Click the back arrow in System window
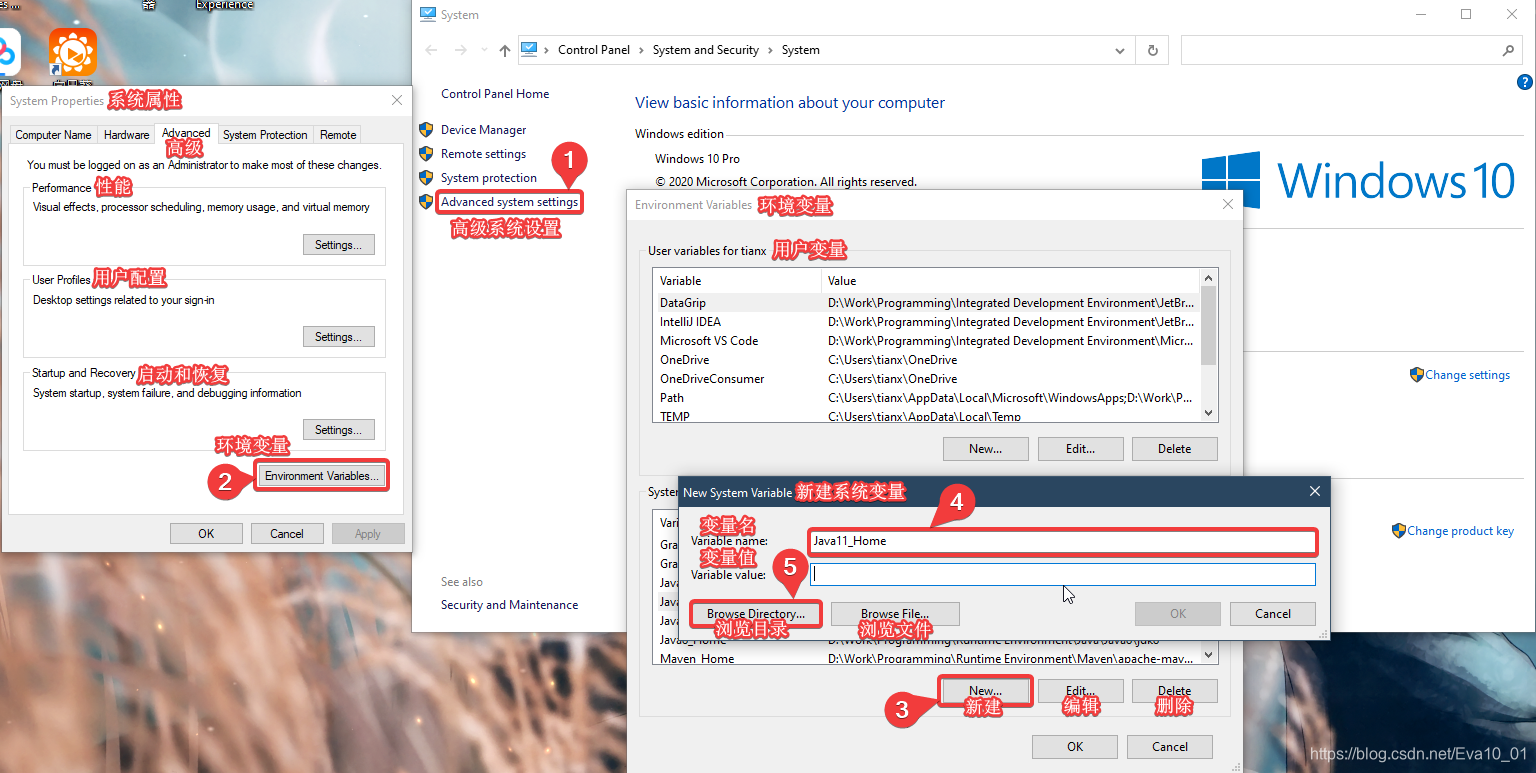 pos(431,50)
